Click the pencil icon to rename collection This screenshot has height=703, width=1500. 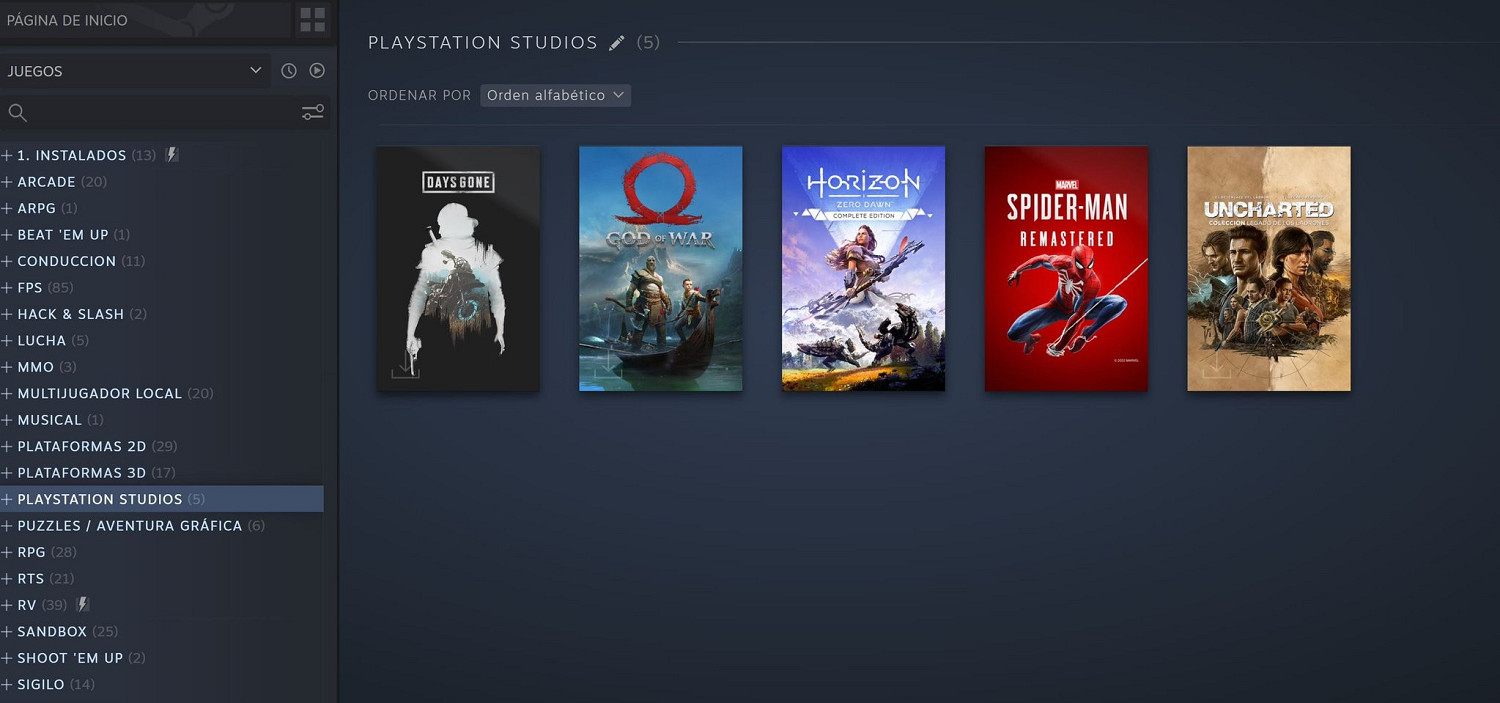[617, 43]
